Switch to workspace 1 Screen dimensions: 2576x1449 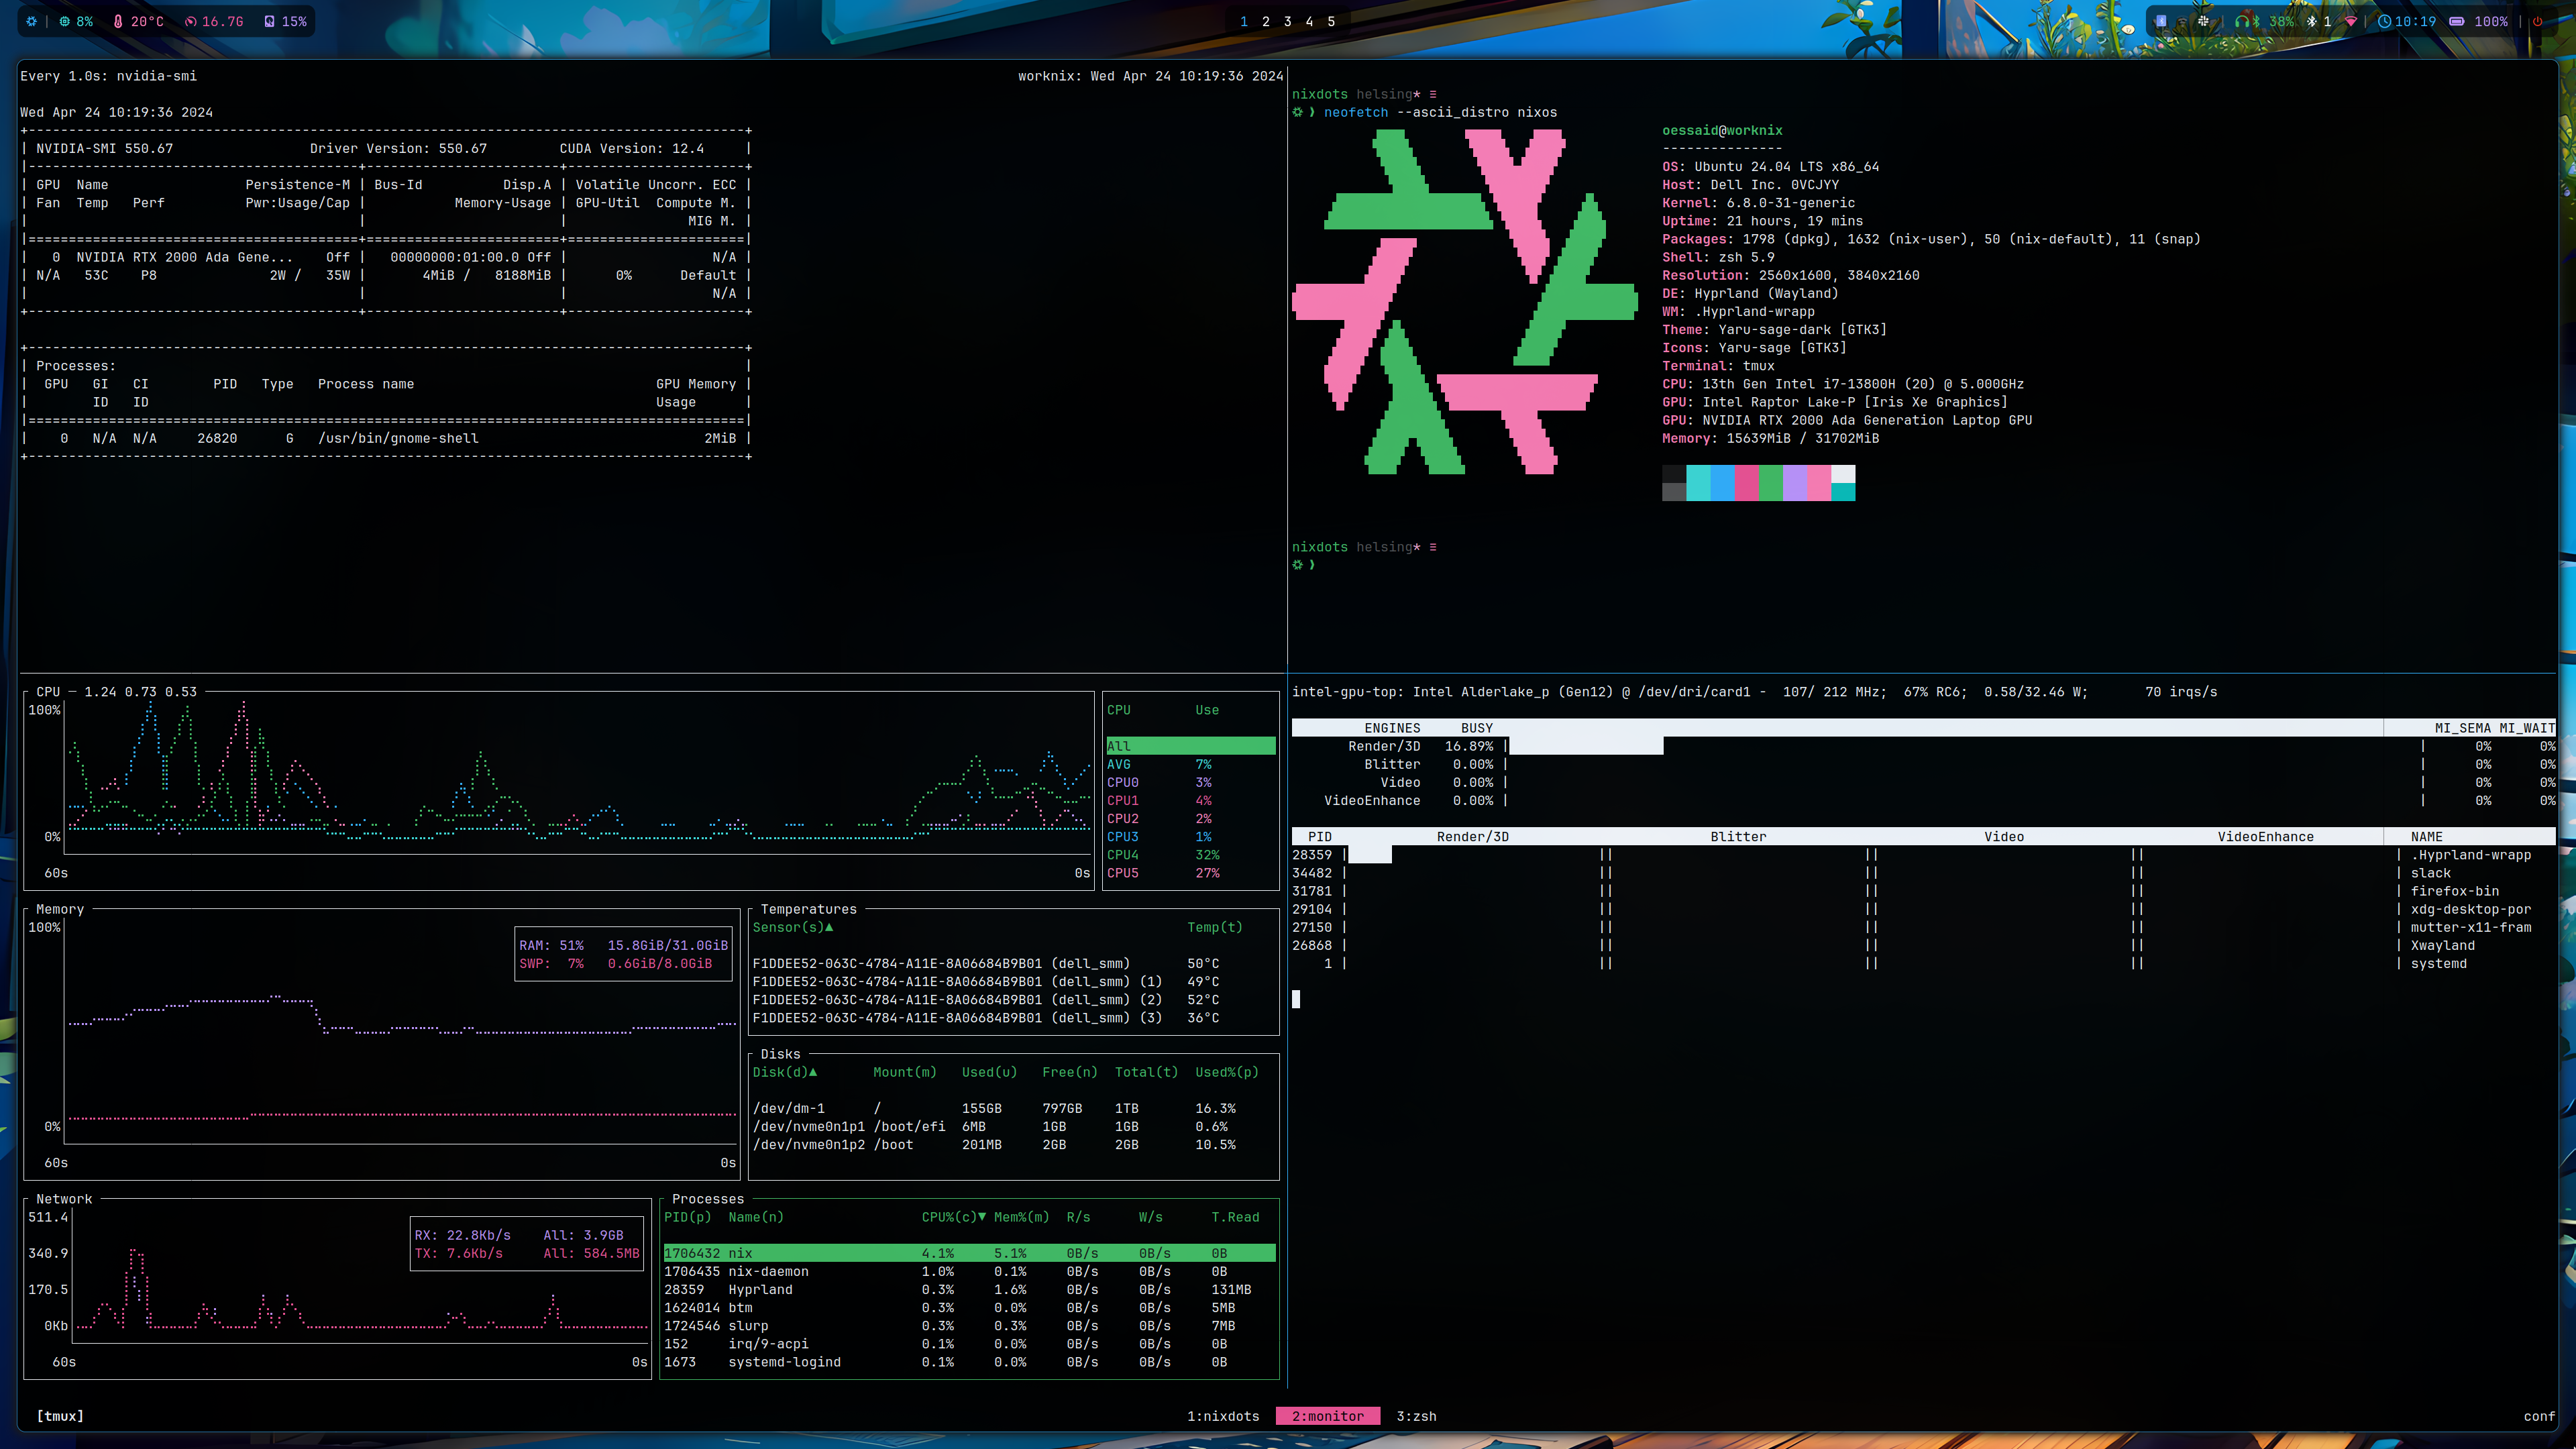point(1244,21)
